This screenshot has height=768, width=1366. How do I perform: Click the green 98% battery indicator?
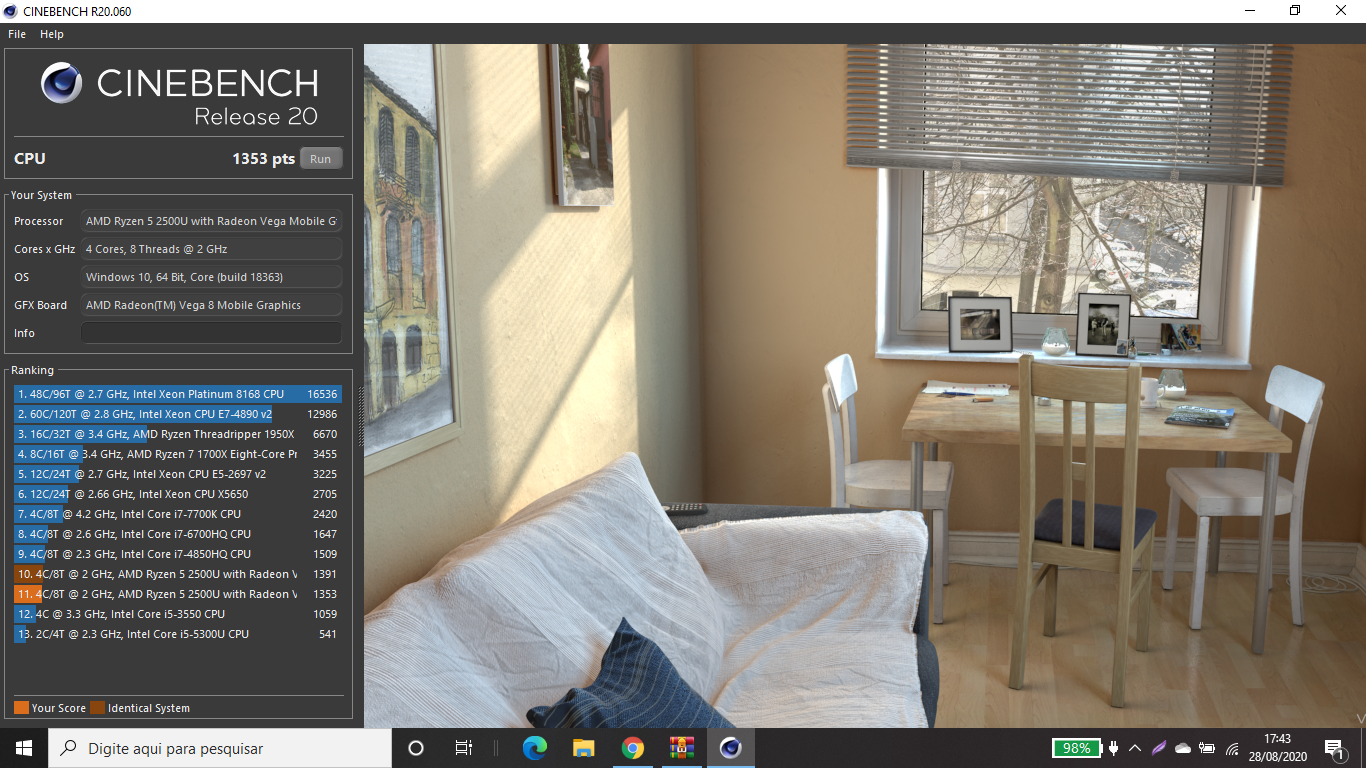[x=1076, y=748]
